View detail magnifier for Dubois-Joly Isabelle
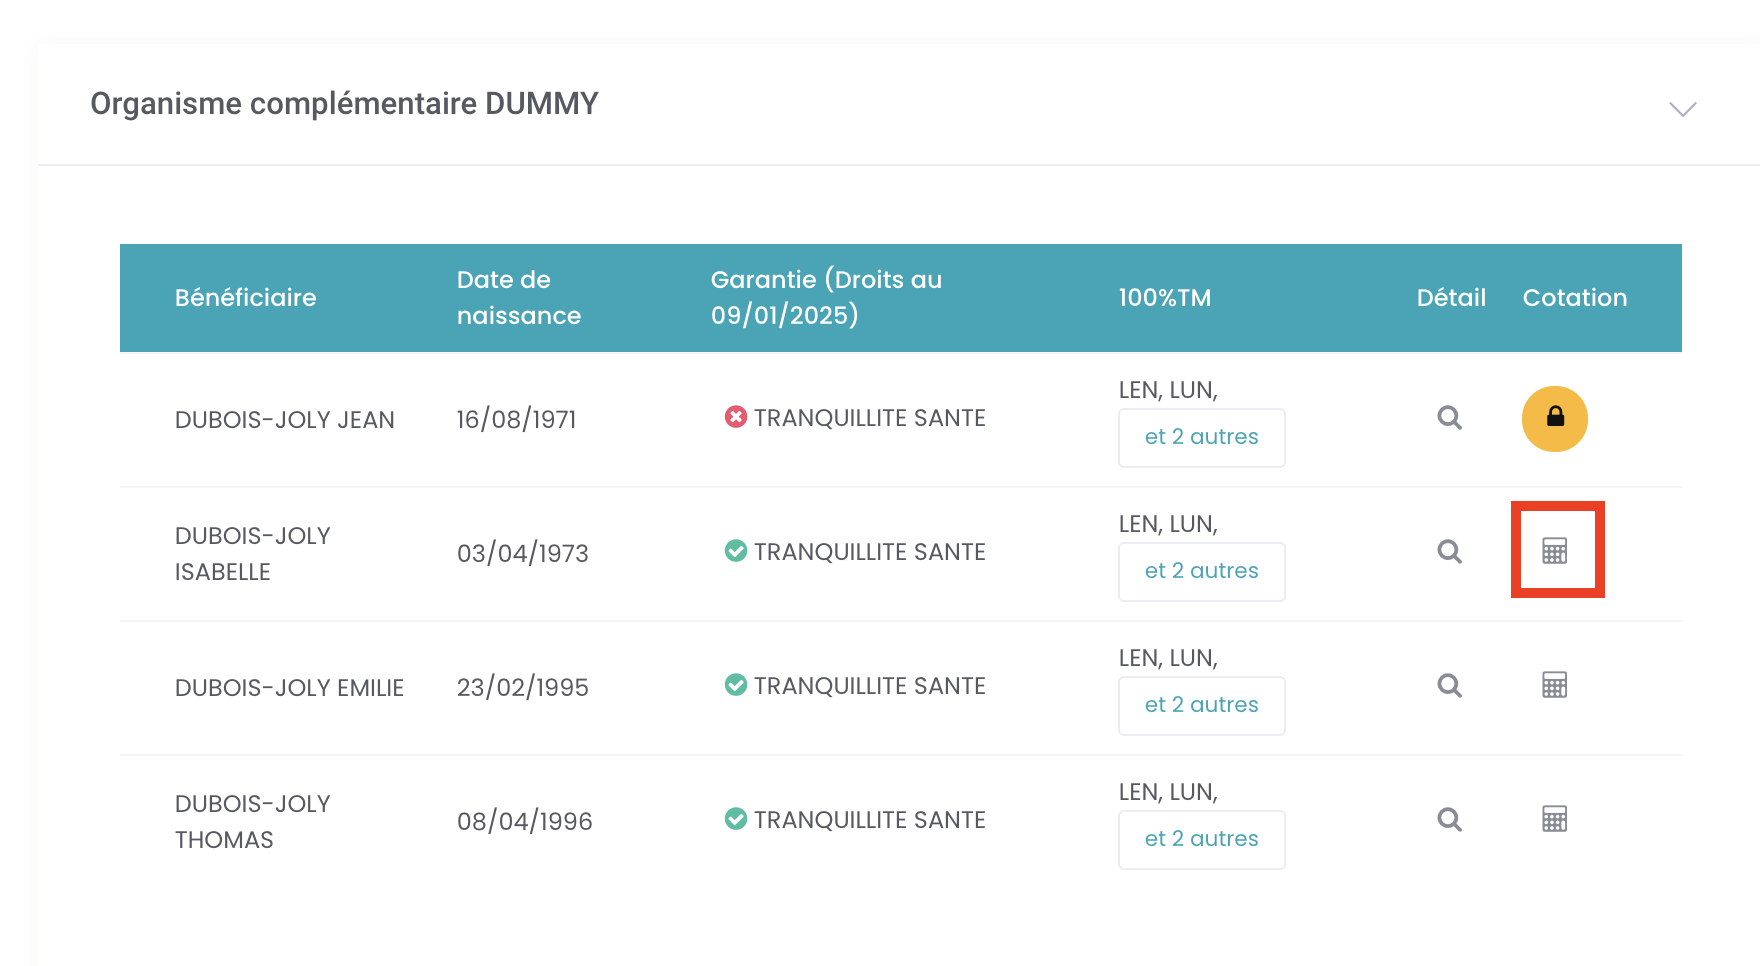 point(1449,552)
